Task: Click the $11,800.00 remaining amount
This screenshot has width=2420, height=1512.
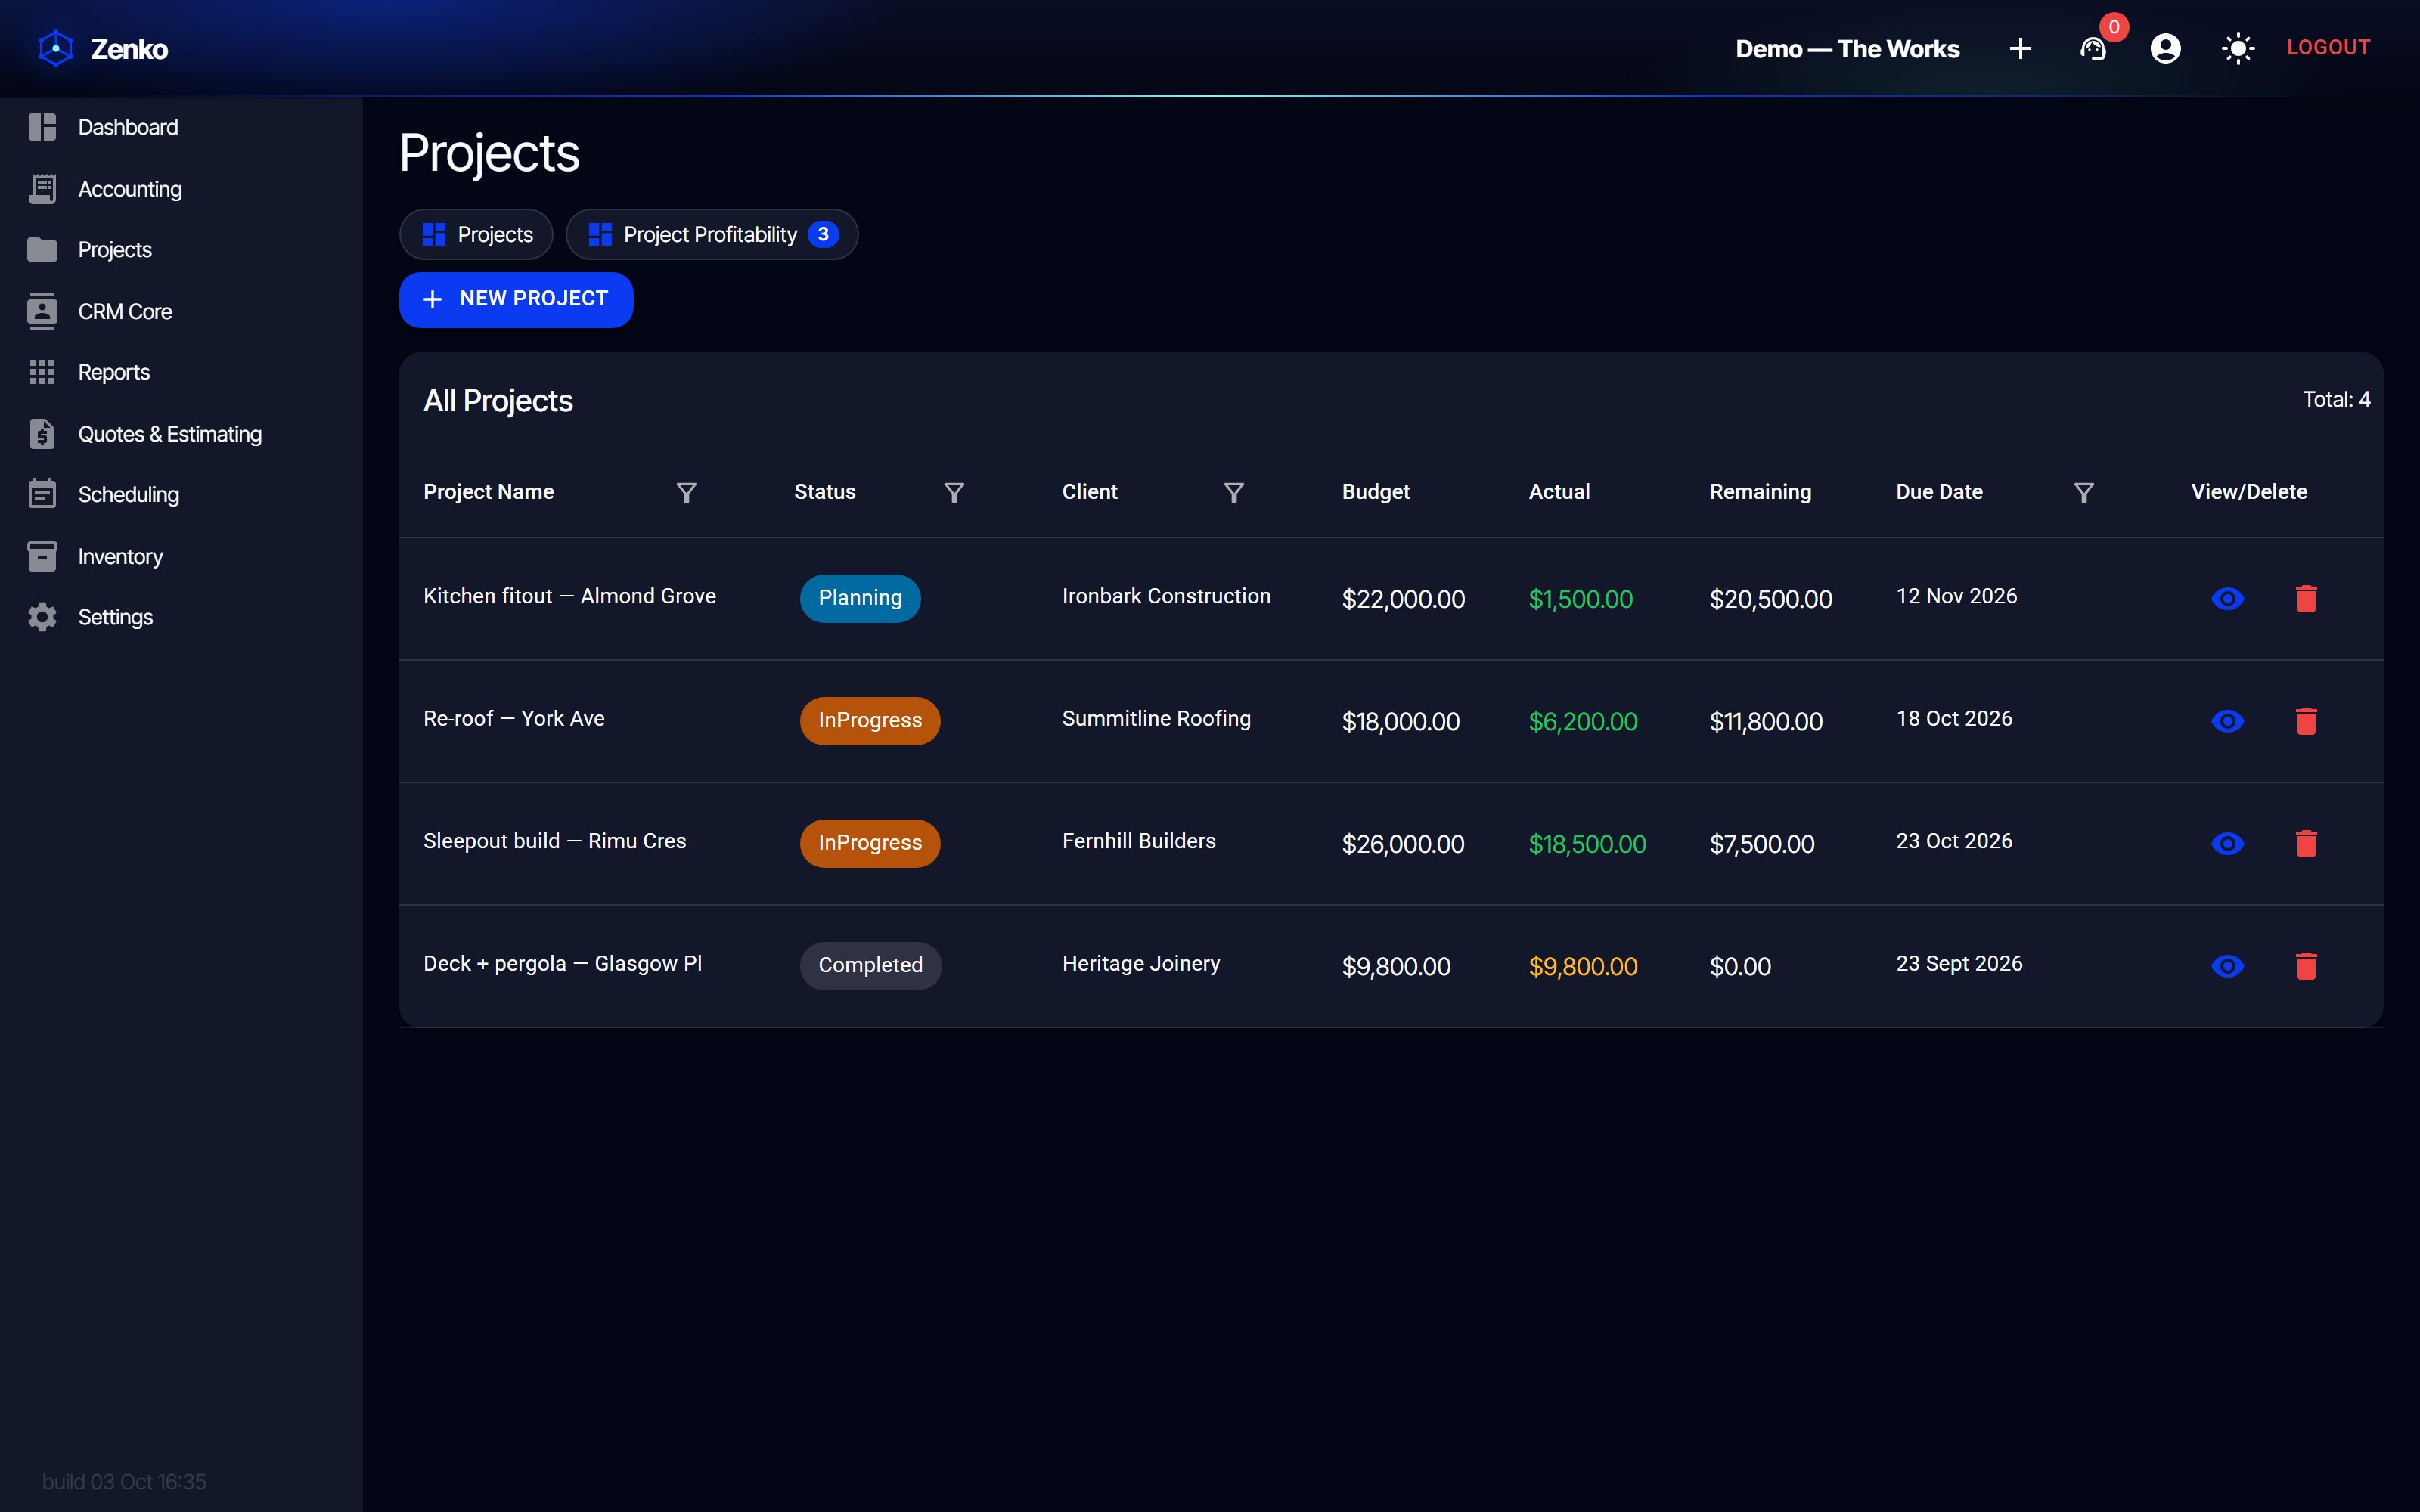Action: (x=1766, y=721)
